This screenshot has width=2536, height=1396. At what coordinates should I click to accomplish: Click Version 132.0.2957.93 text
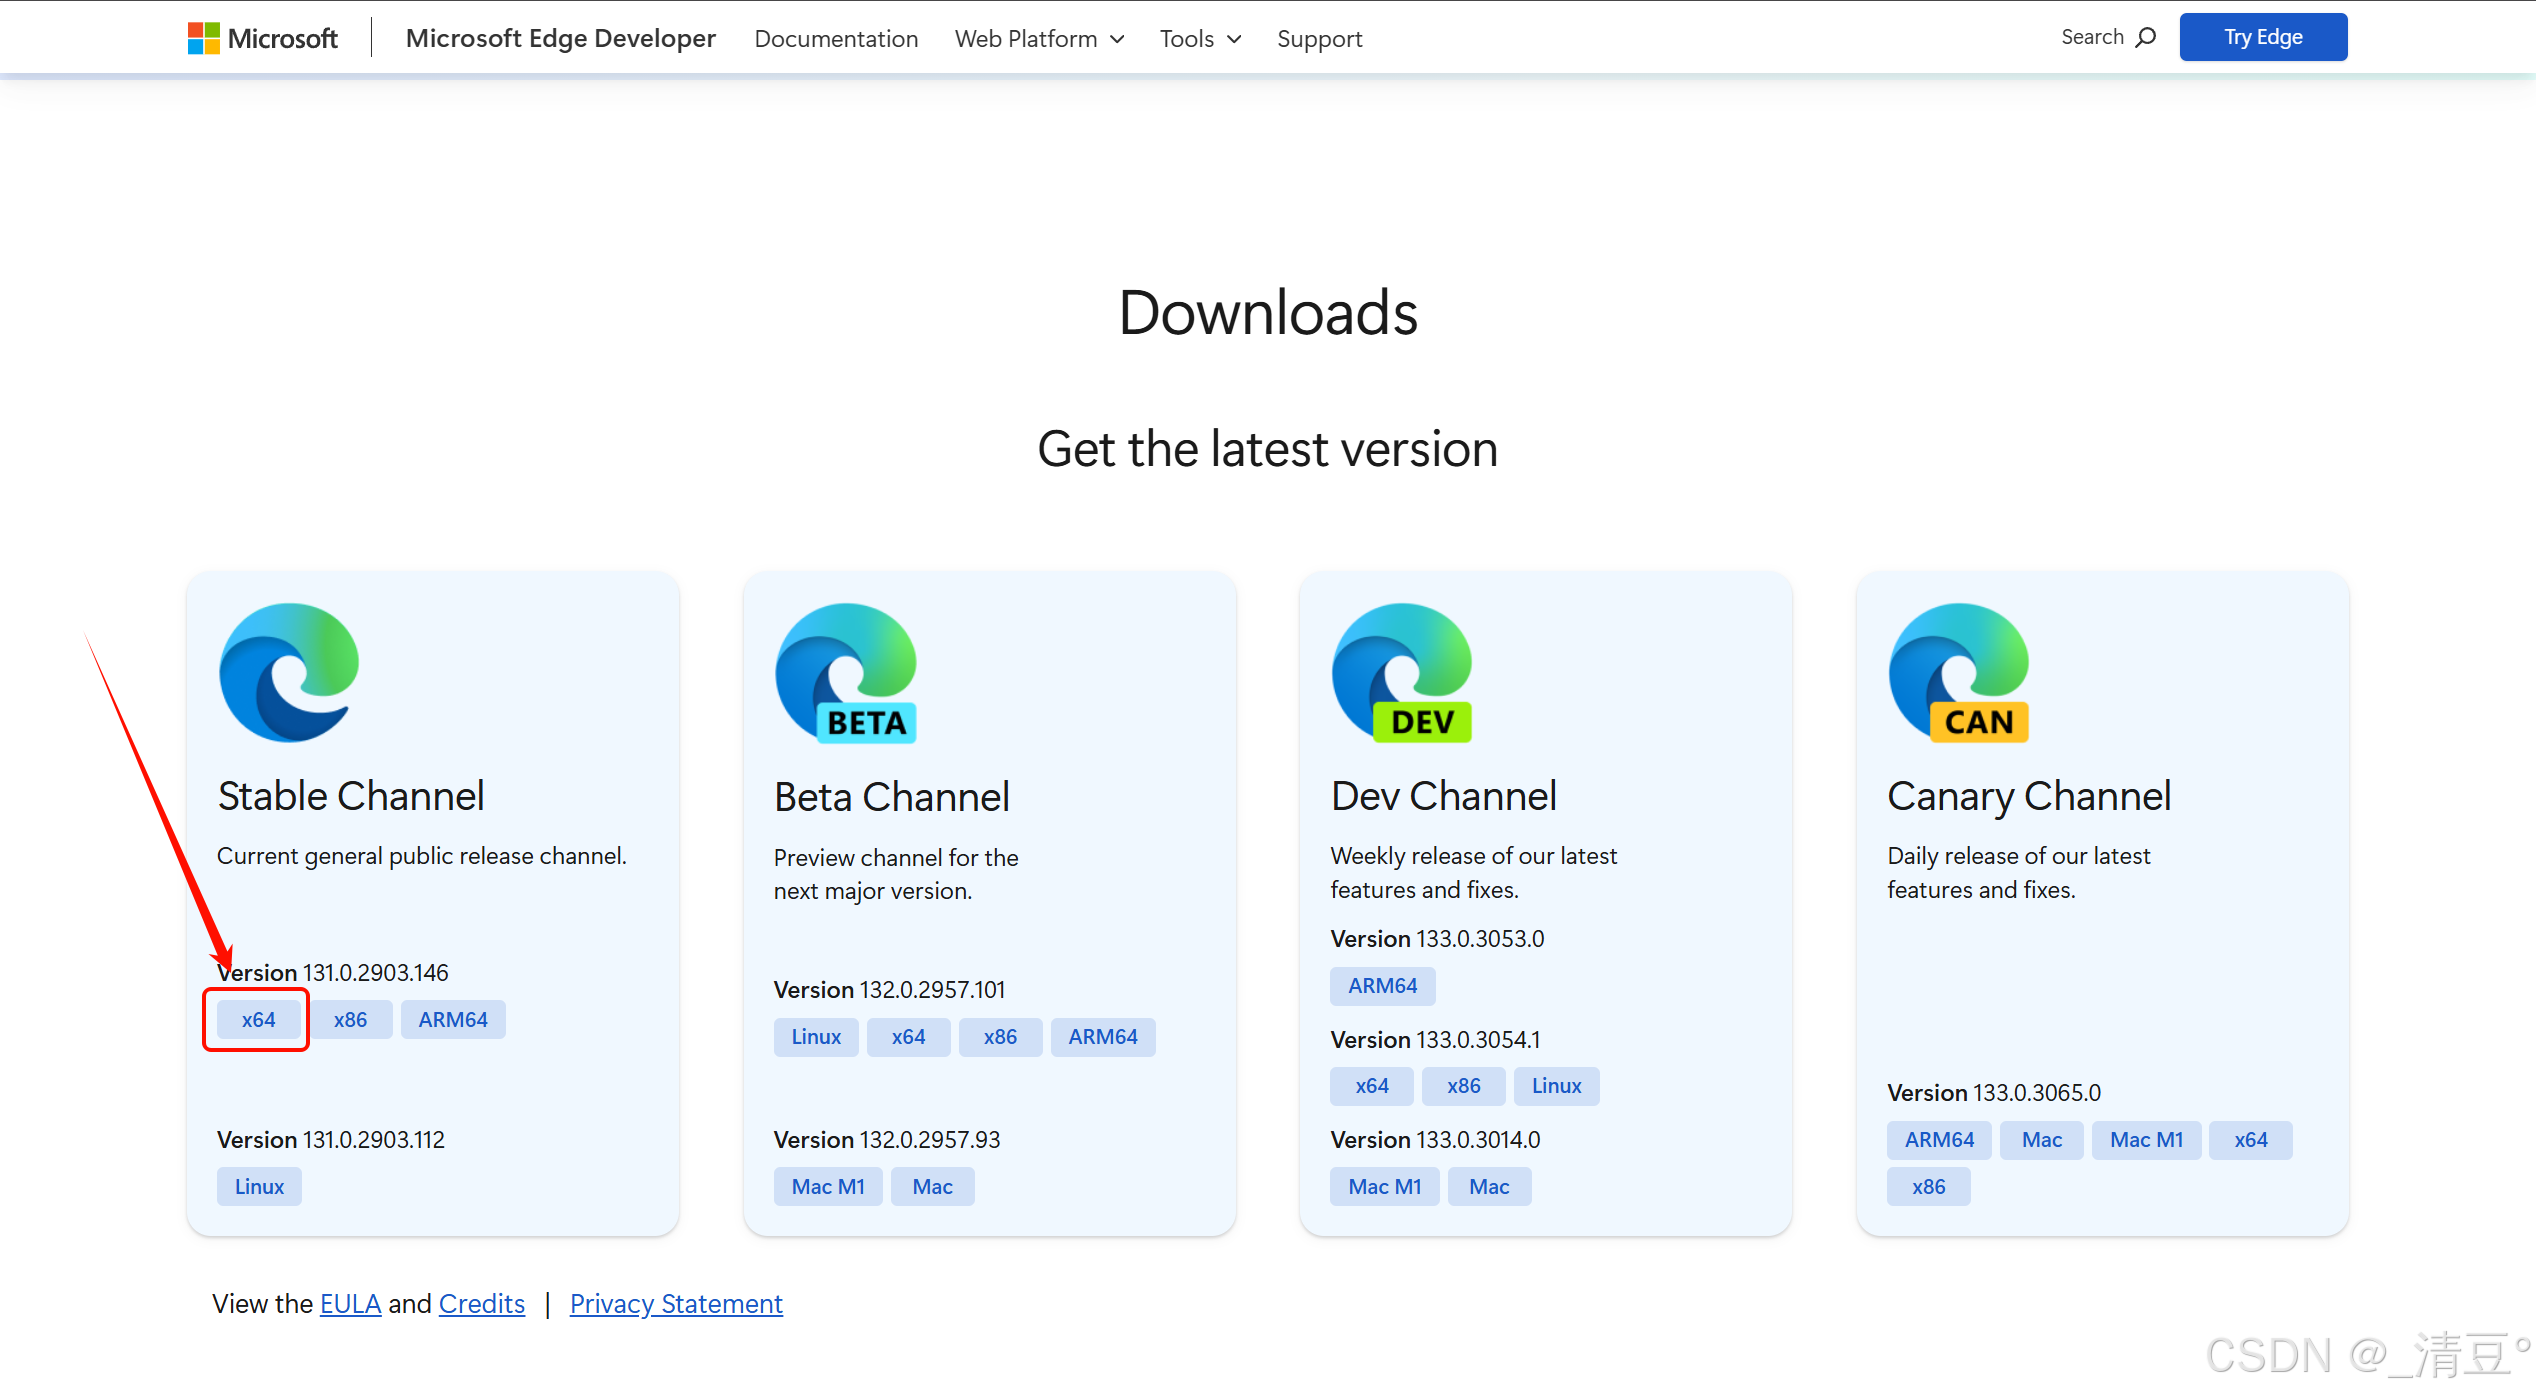click(x=887, y=1140)
